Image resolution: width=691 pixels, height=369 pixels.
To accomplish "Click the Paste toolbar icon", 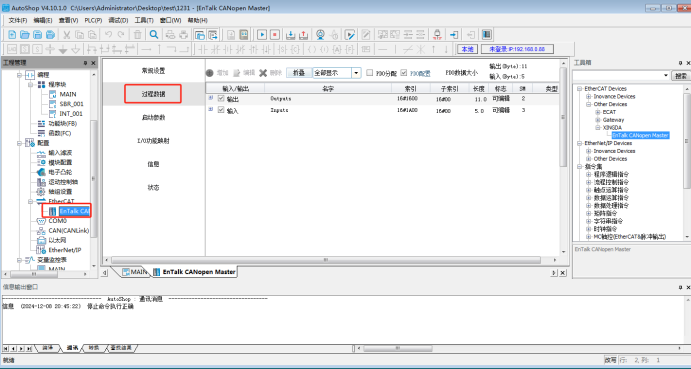I will coord(92,34).
